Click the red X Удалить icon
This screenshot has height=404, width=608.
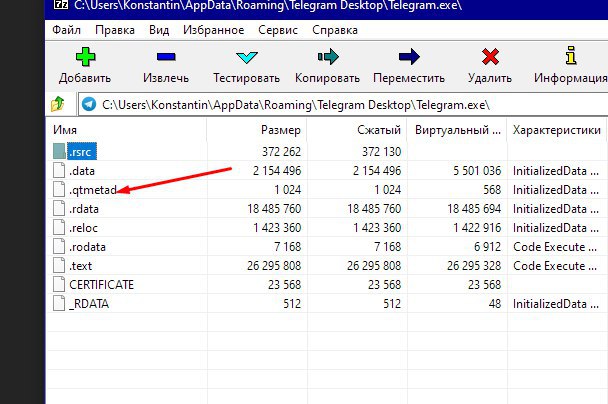(490, 57)
